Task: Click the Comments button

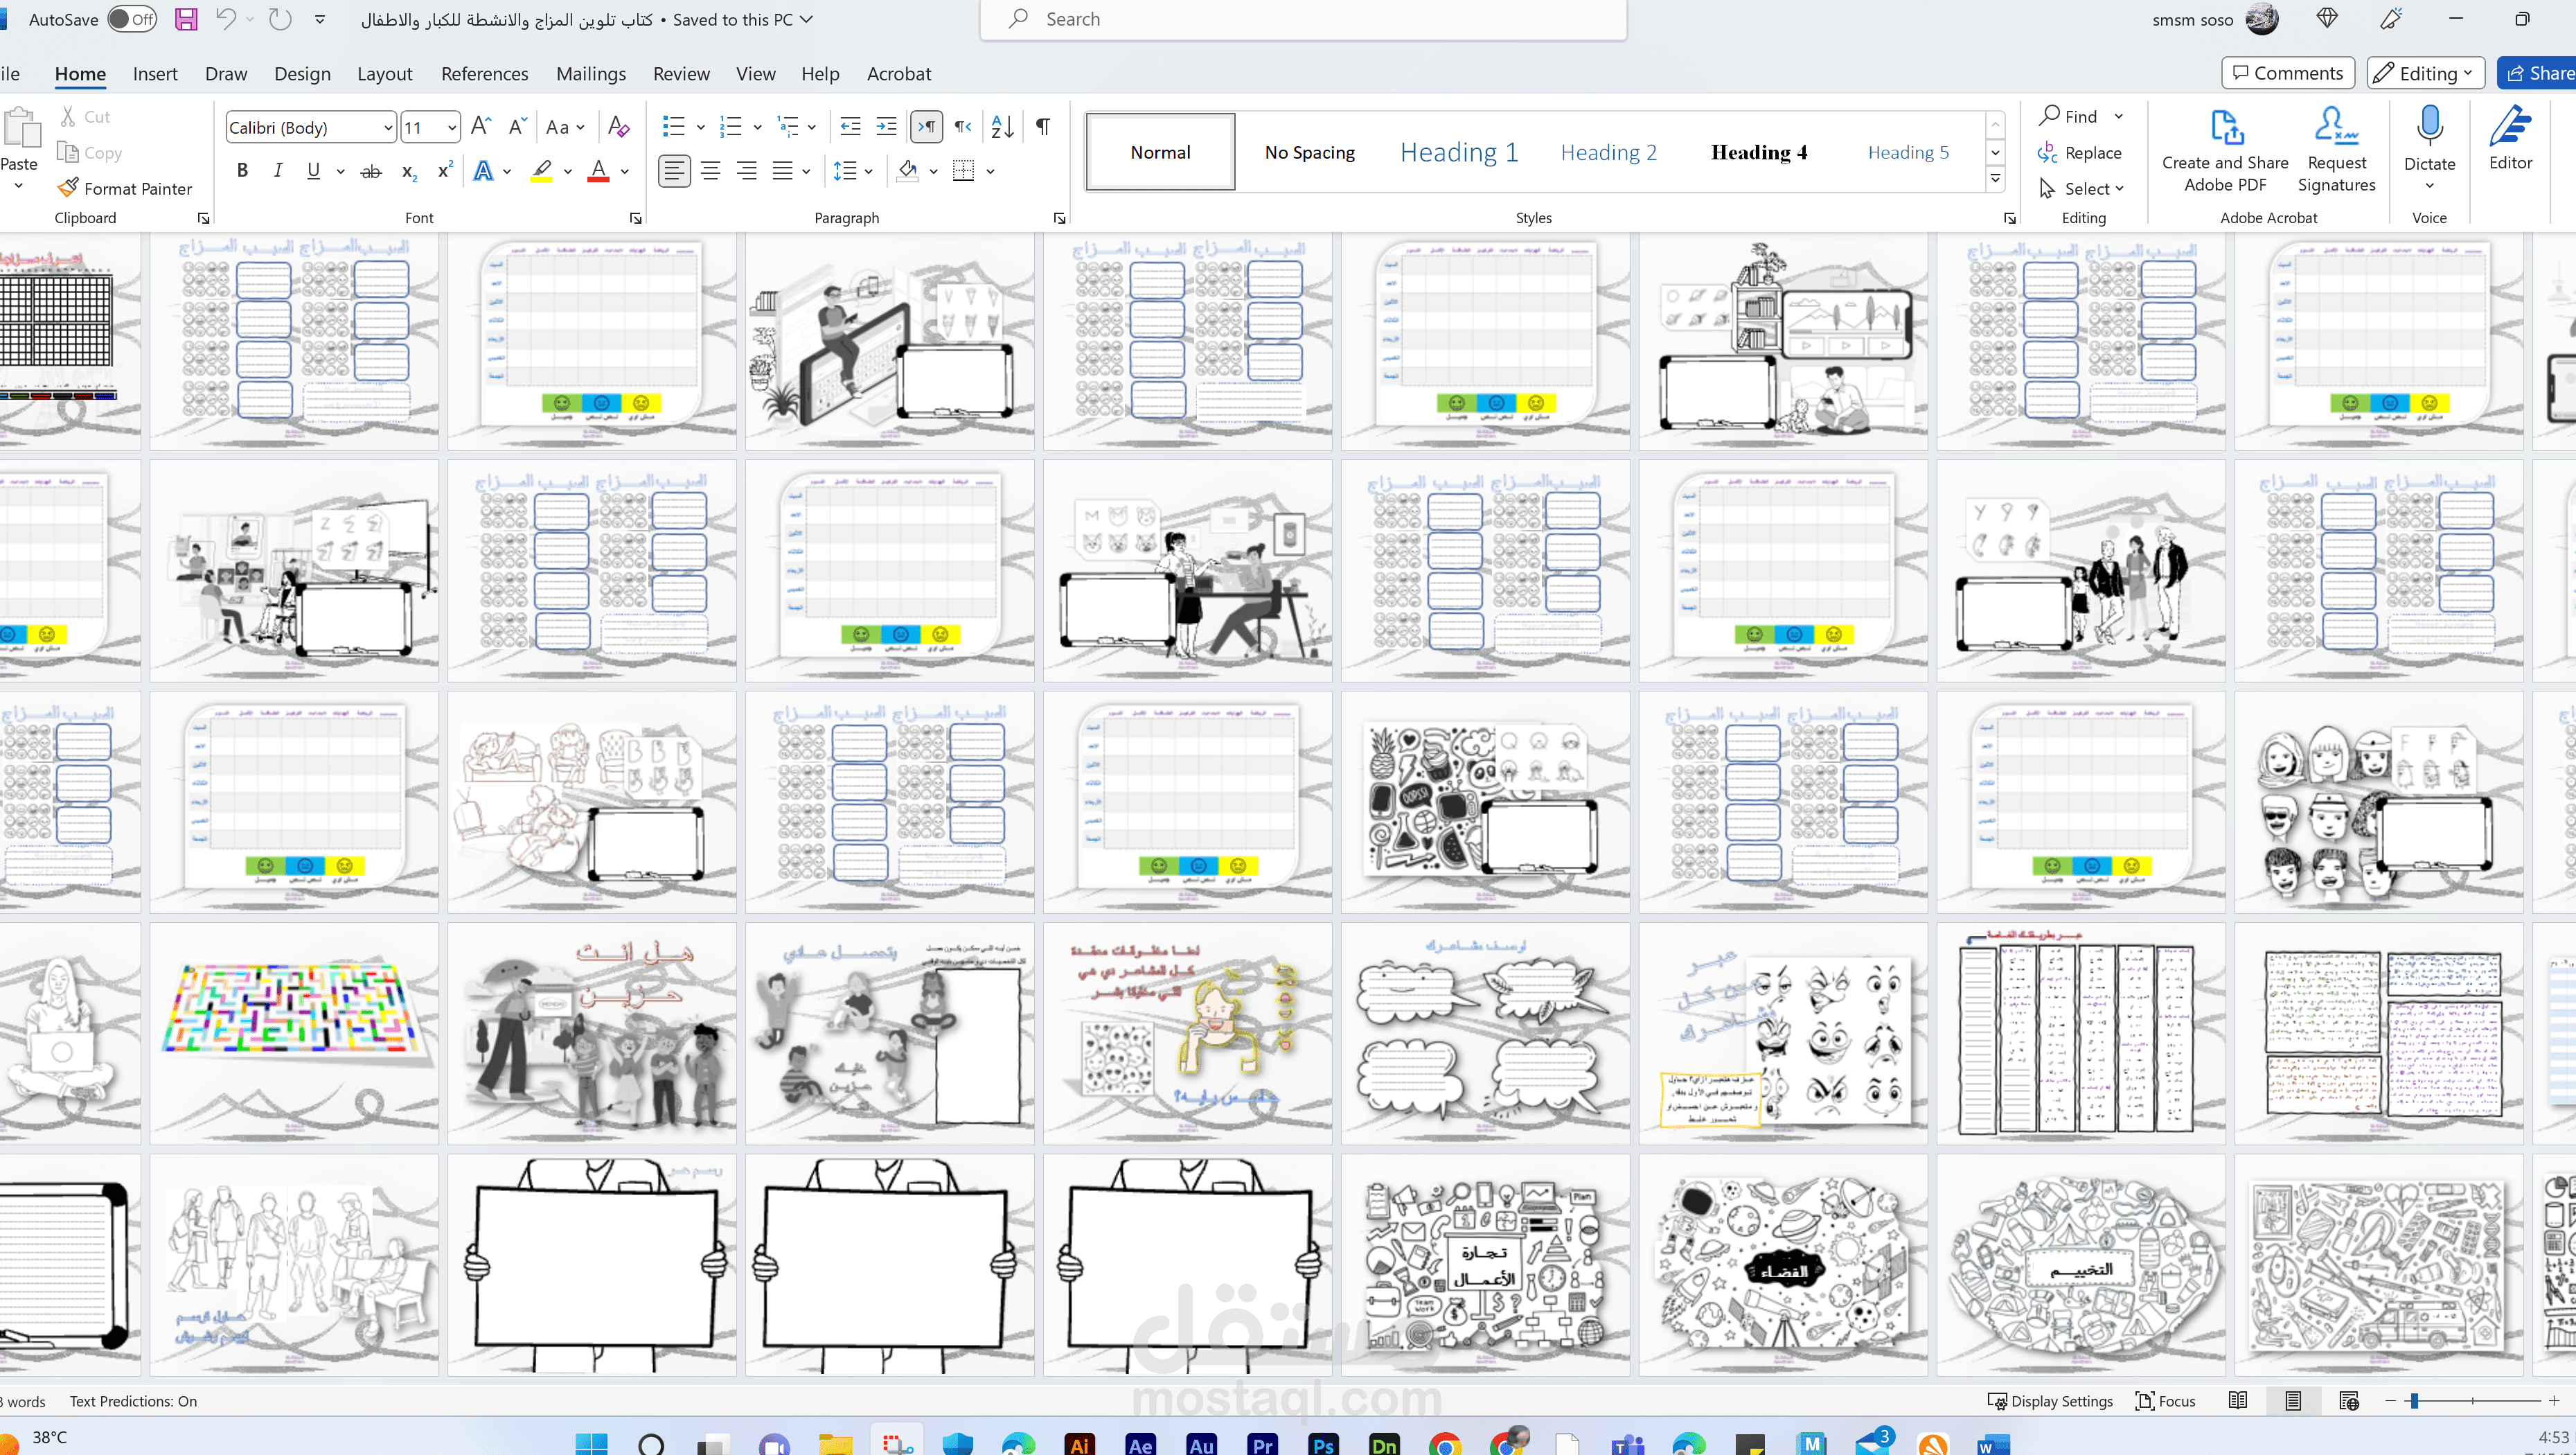Action: tap(2288, 73)
